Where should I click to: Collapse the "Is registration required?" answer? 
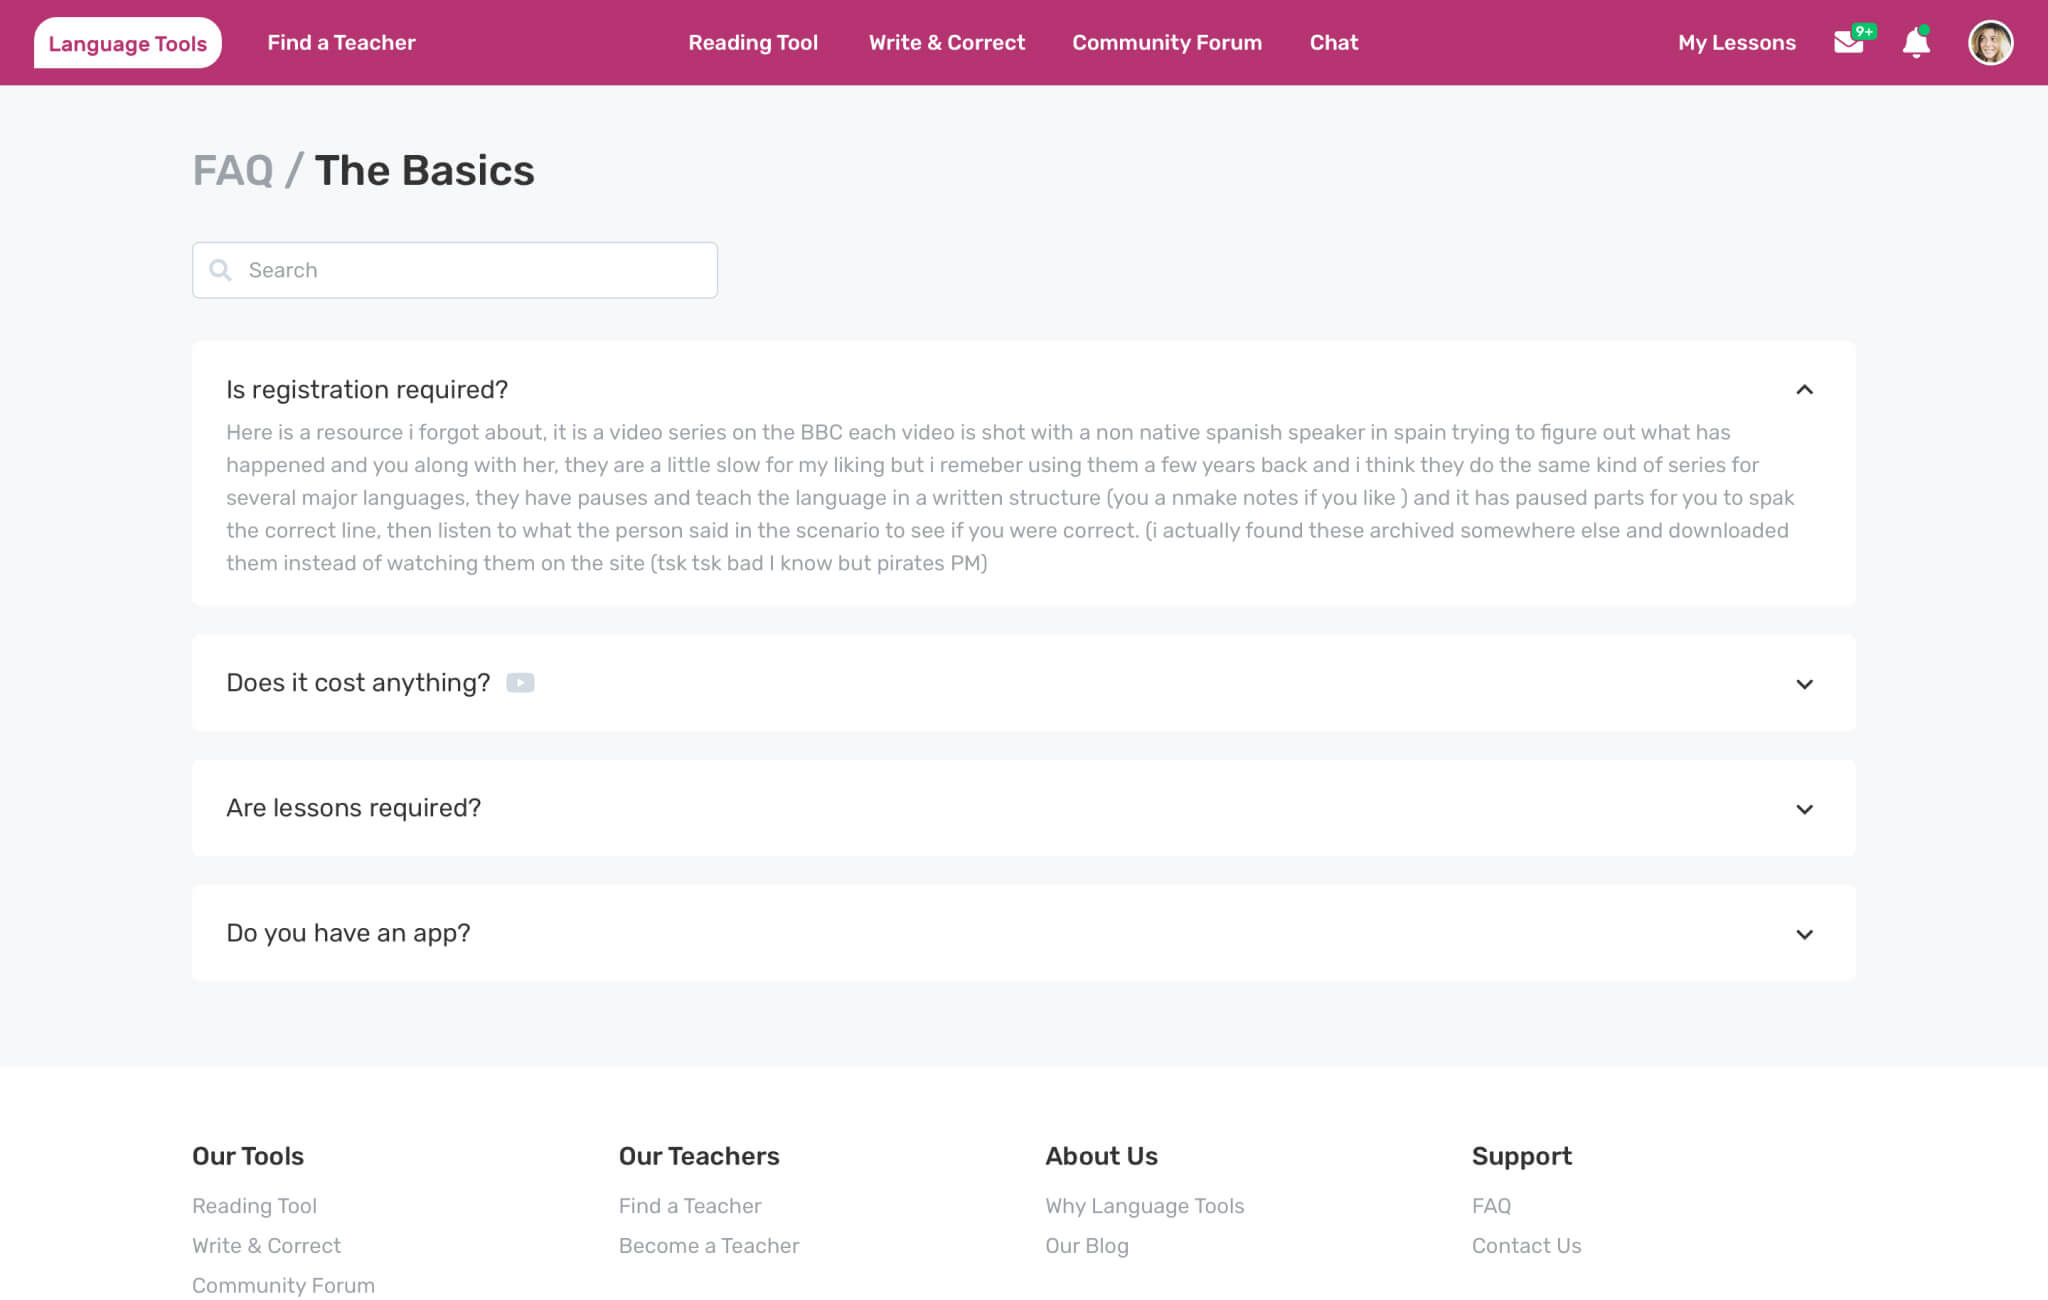(x=1804, y=390)
